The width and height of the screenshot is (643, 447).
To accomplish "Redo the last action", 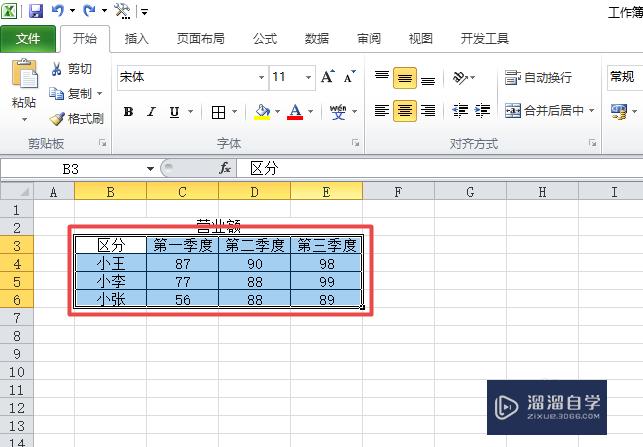I will point(89,11).
